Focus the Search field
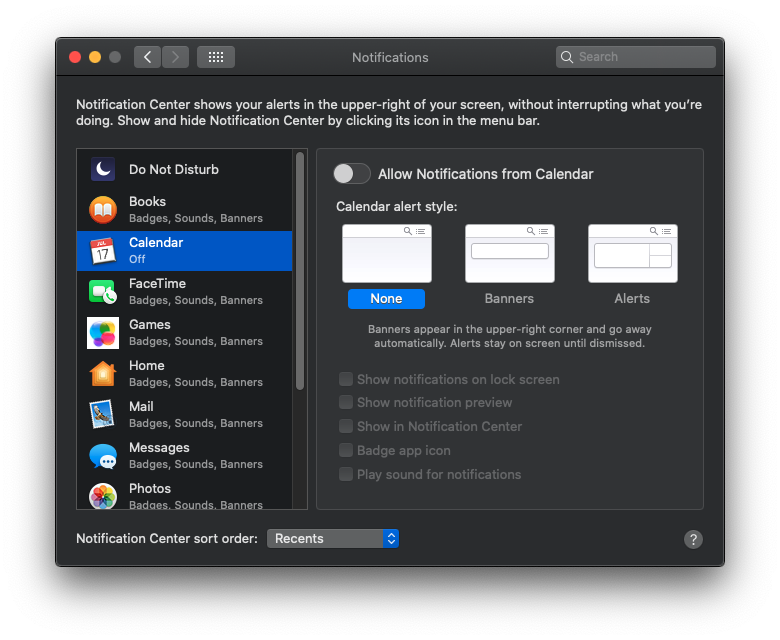Screen dimensions: 780x640 tap(636, 57)
